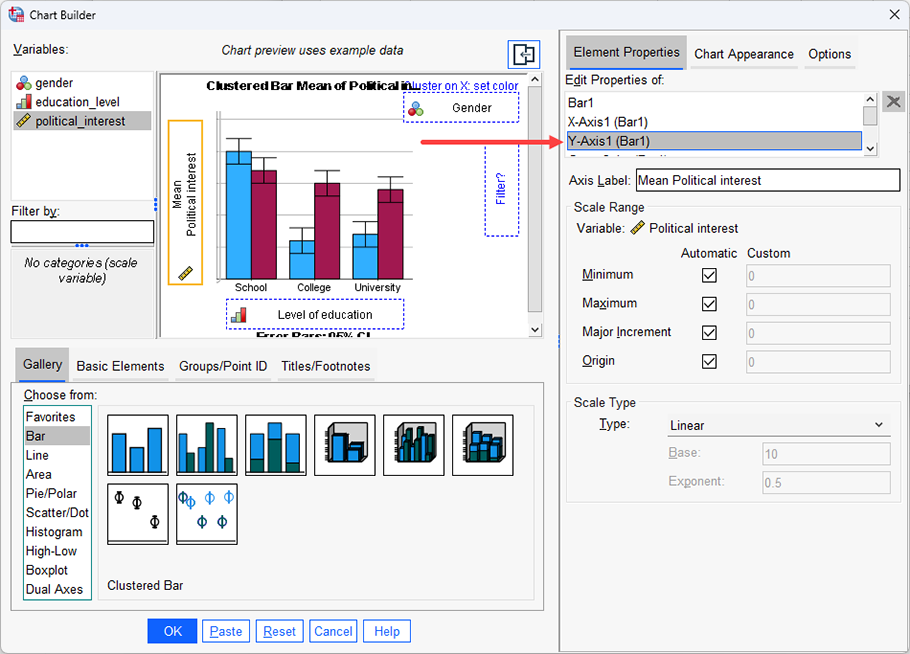Click the delete element X icon
Viewport: 910px width, 654px height.
(x=894, y=102)
